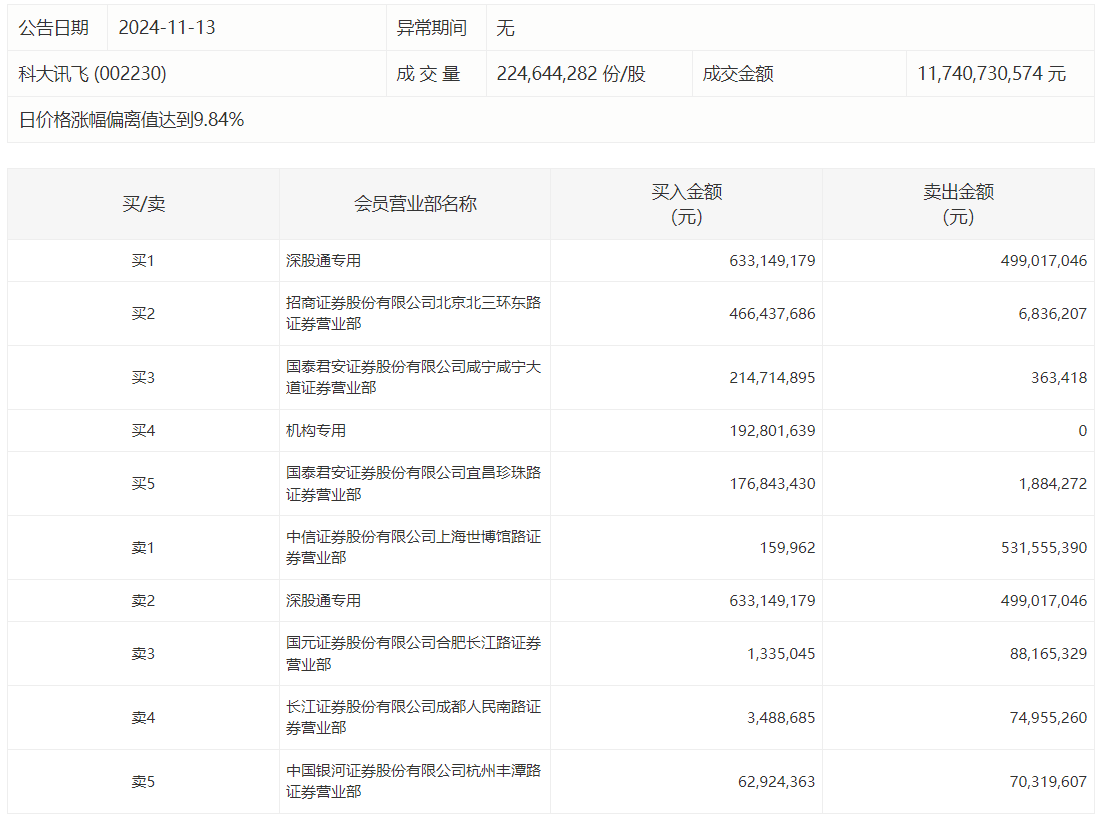The image size is (1097, 817).
Task: Click the 机构专用 seat name
Action: 316,431
